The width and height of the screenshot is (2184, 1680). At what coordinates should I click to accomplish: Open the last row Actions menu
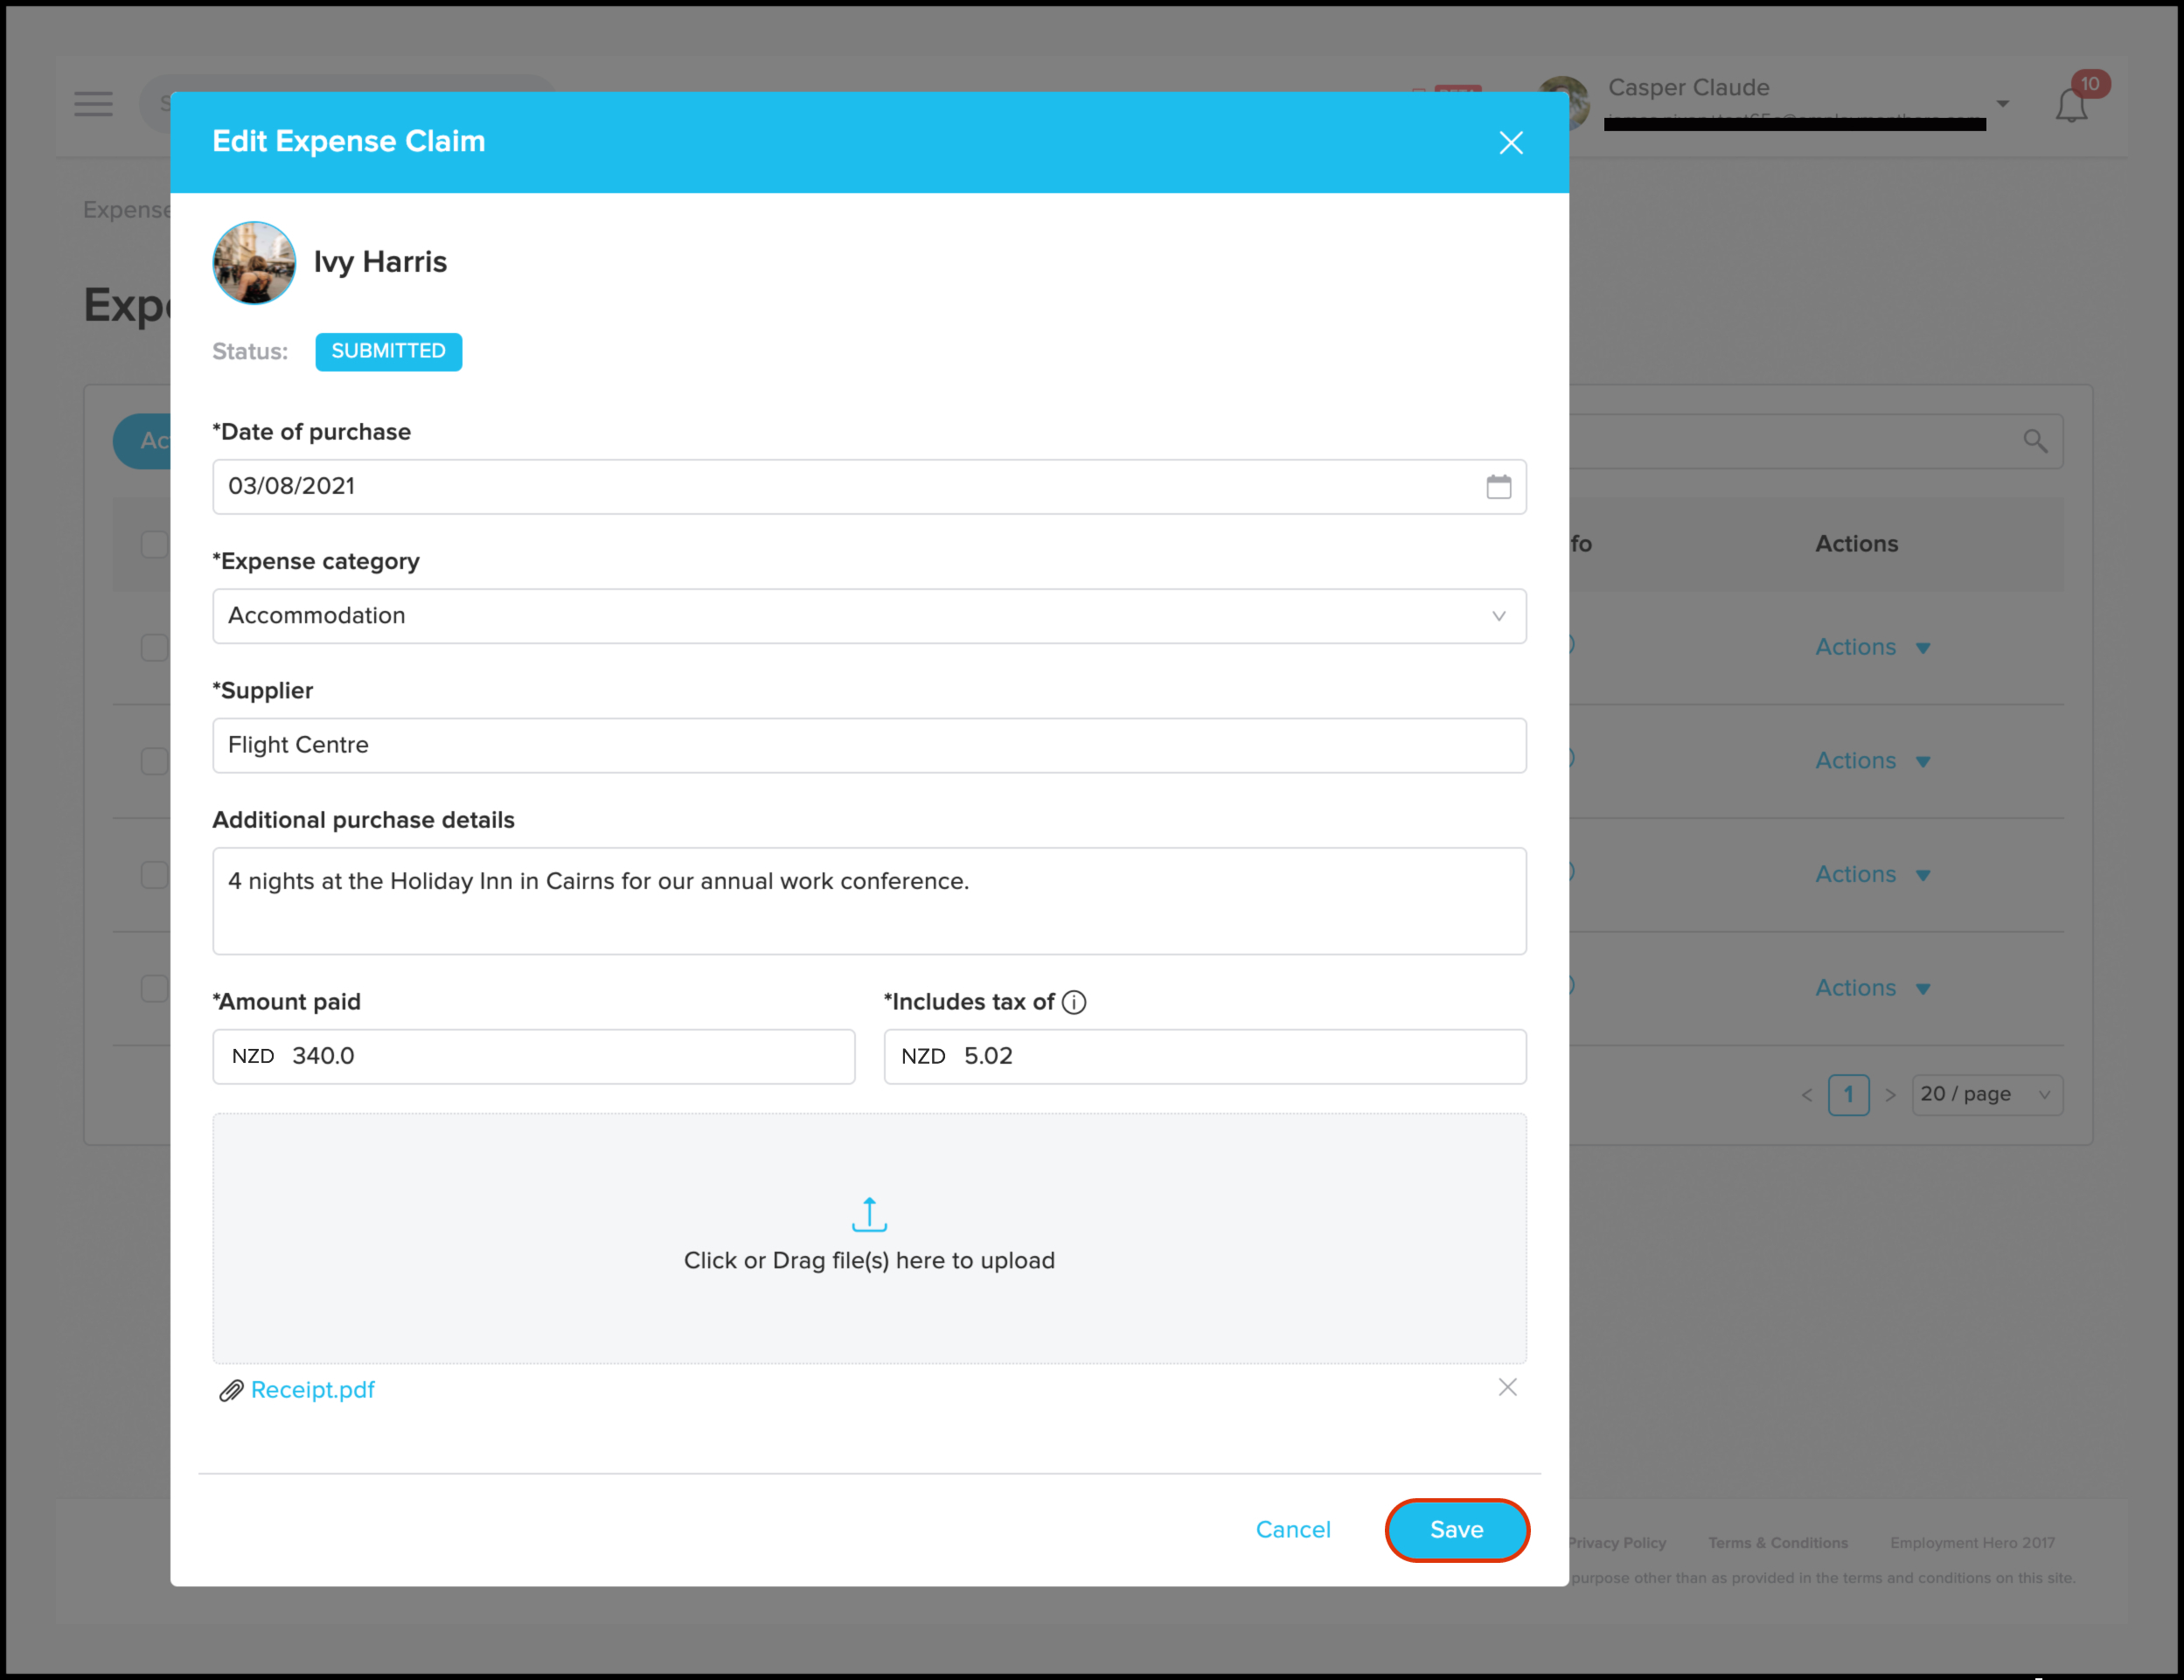coord(1871,988)
